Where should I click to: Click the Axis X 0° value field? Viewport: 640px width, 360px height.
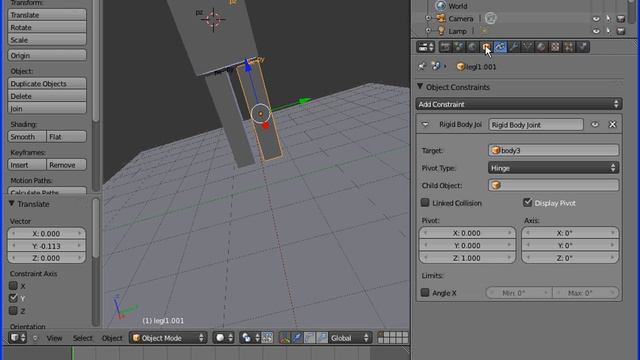pyautogui.click(x=570, y=233)
